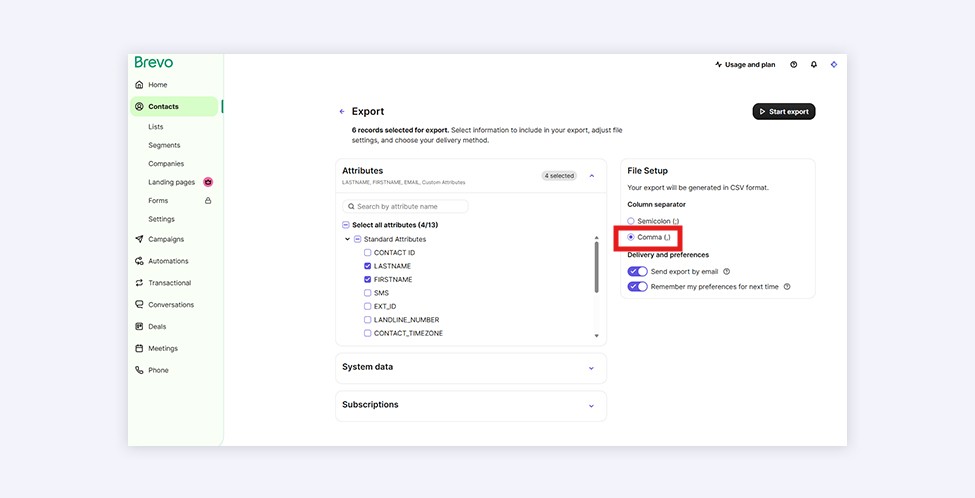Select the Semicolon column separator
This screenshot has width=975, height=498.
631,221
